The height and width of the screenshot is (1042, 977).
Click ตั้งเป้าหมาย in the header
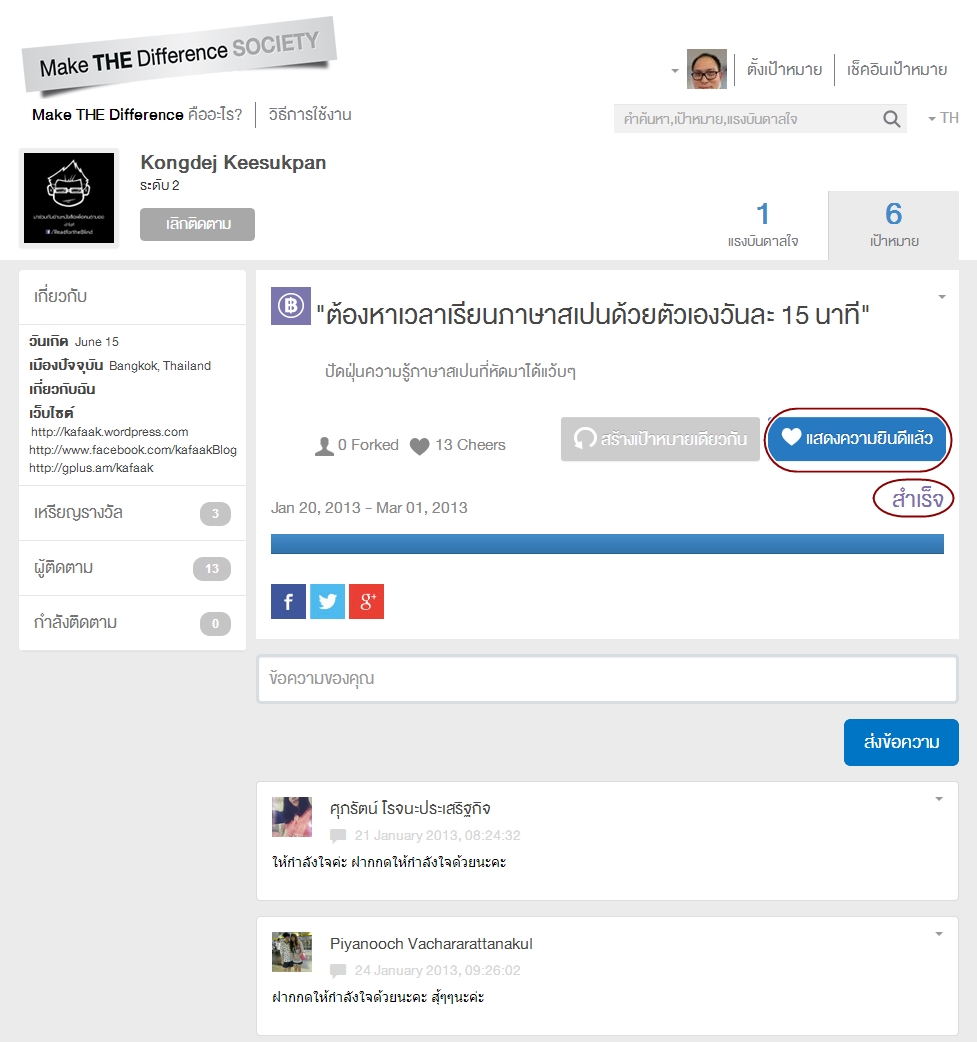[x=784, y=69]
